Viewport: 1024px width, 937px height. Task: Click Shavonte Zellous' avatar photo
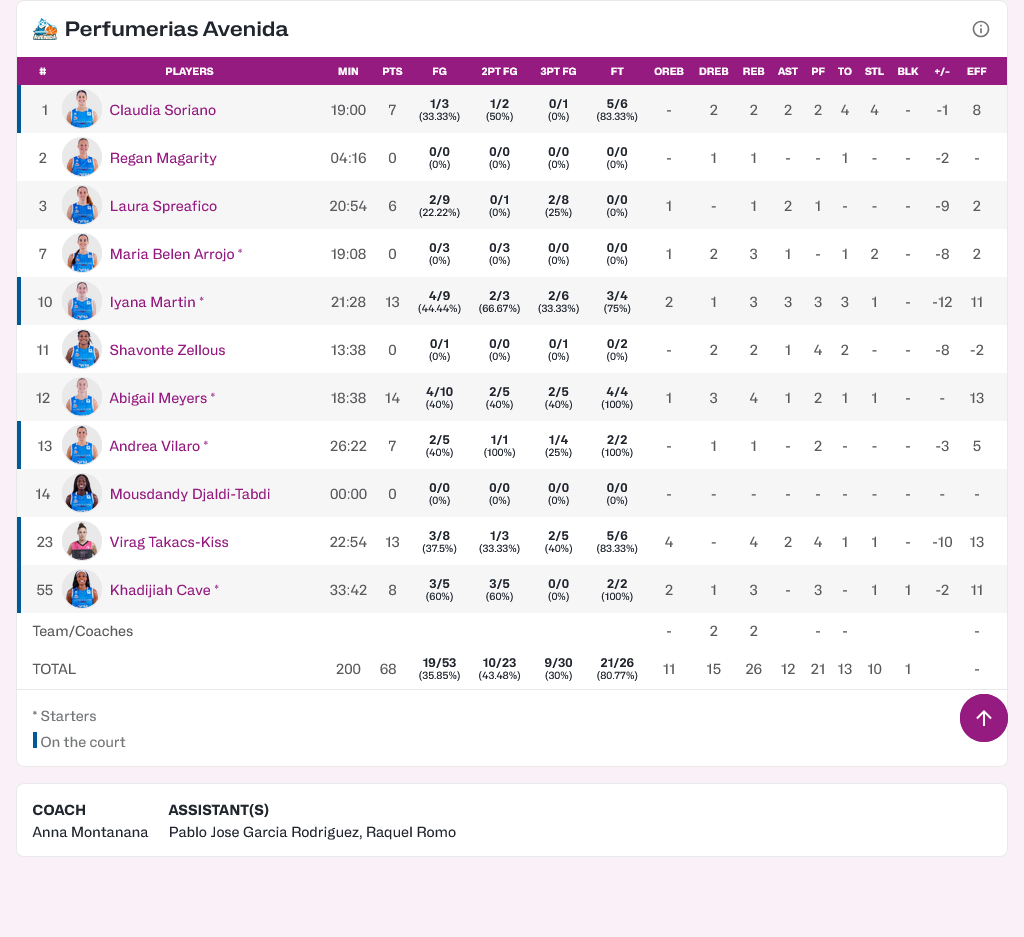click(x=82, y=350)
